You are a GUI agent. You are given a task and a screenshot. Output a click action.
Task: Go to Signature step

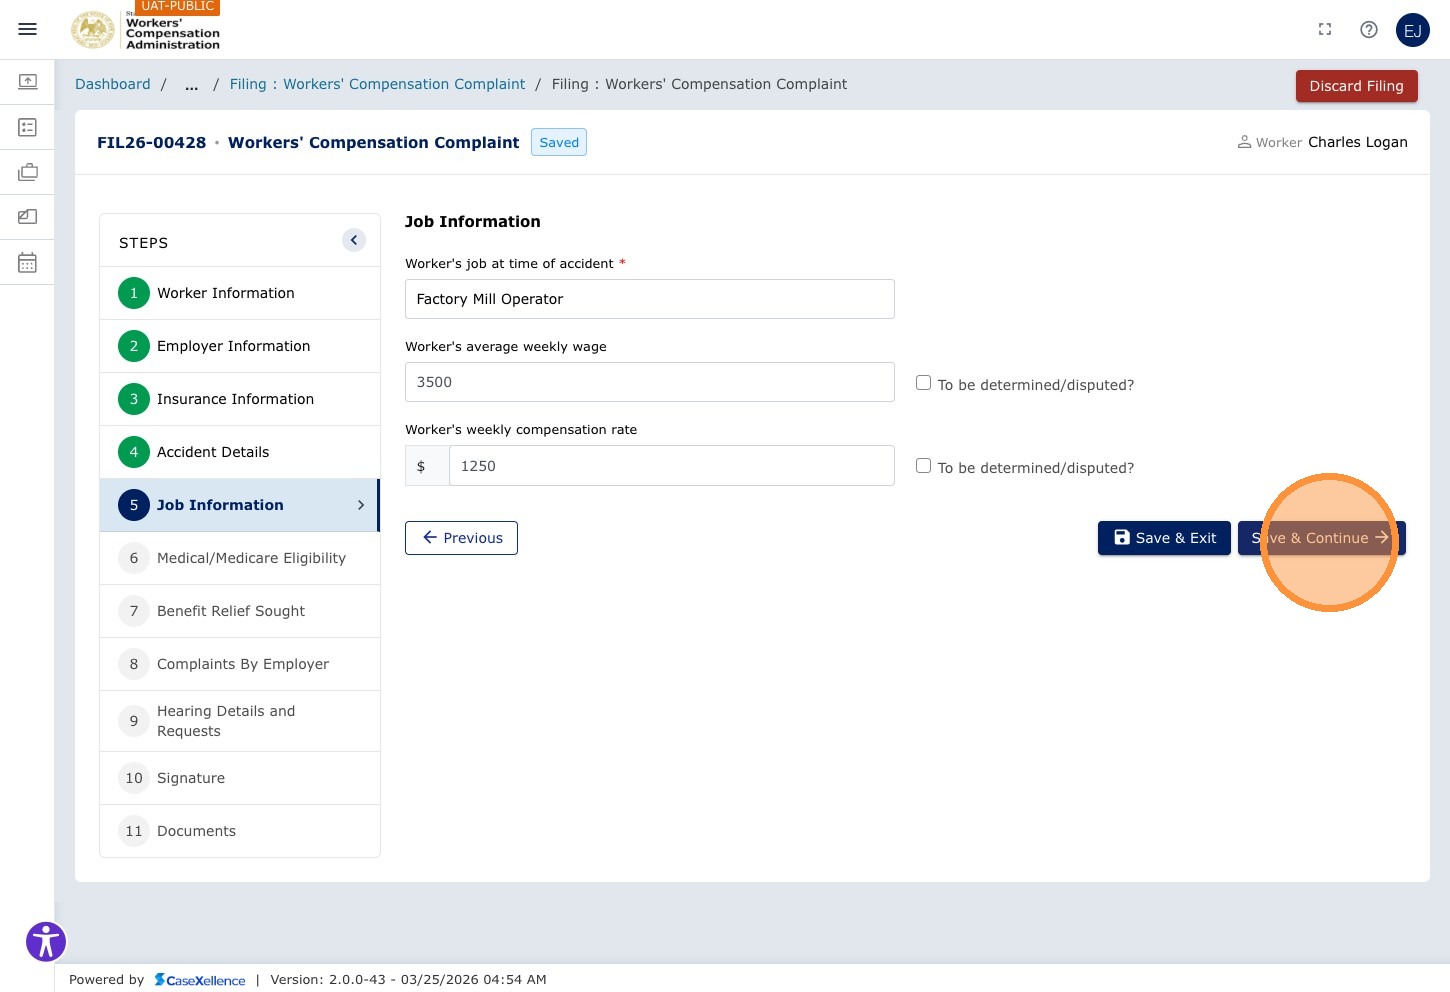[x=240, y=778]
